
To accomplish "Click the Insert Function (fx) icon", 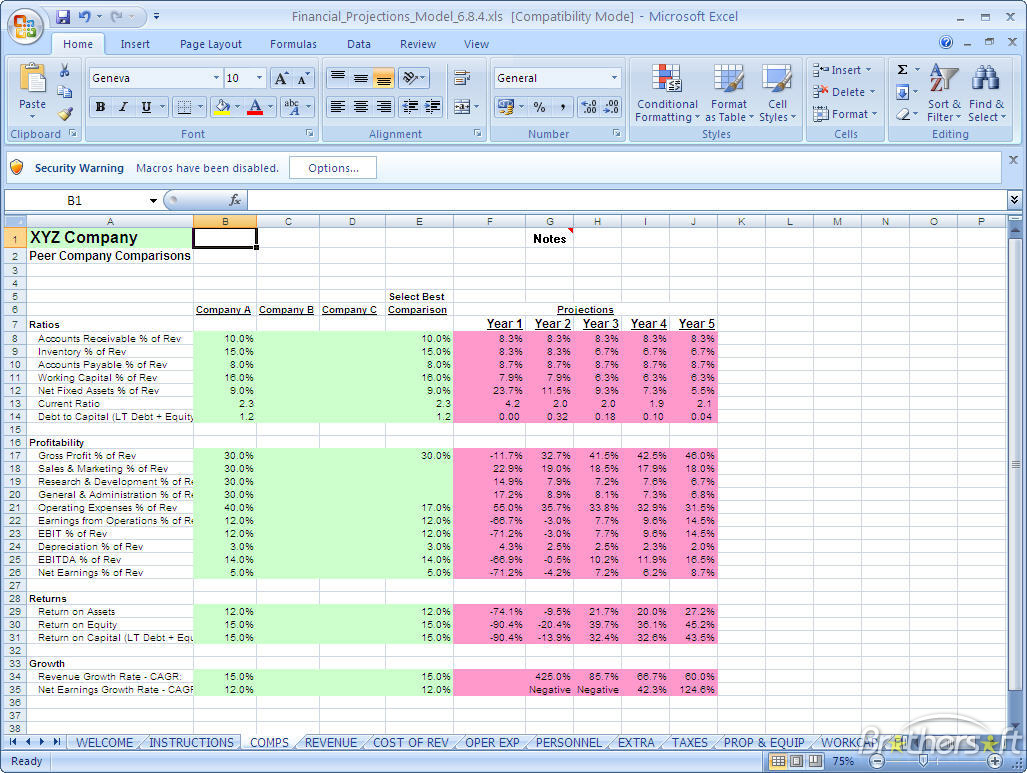I will 234,200.
